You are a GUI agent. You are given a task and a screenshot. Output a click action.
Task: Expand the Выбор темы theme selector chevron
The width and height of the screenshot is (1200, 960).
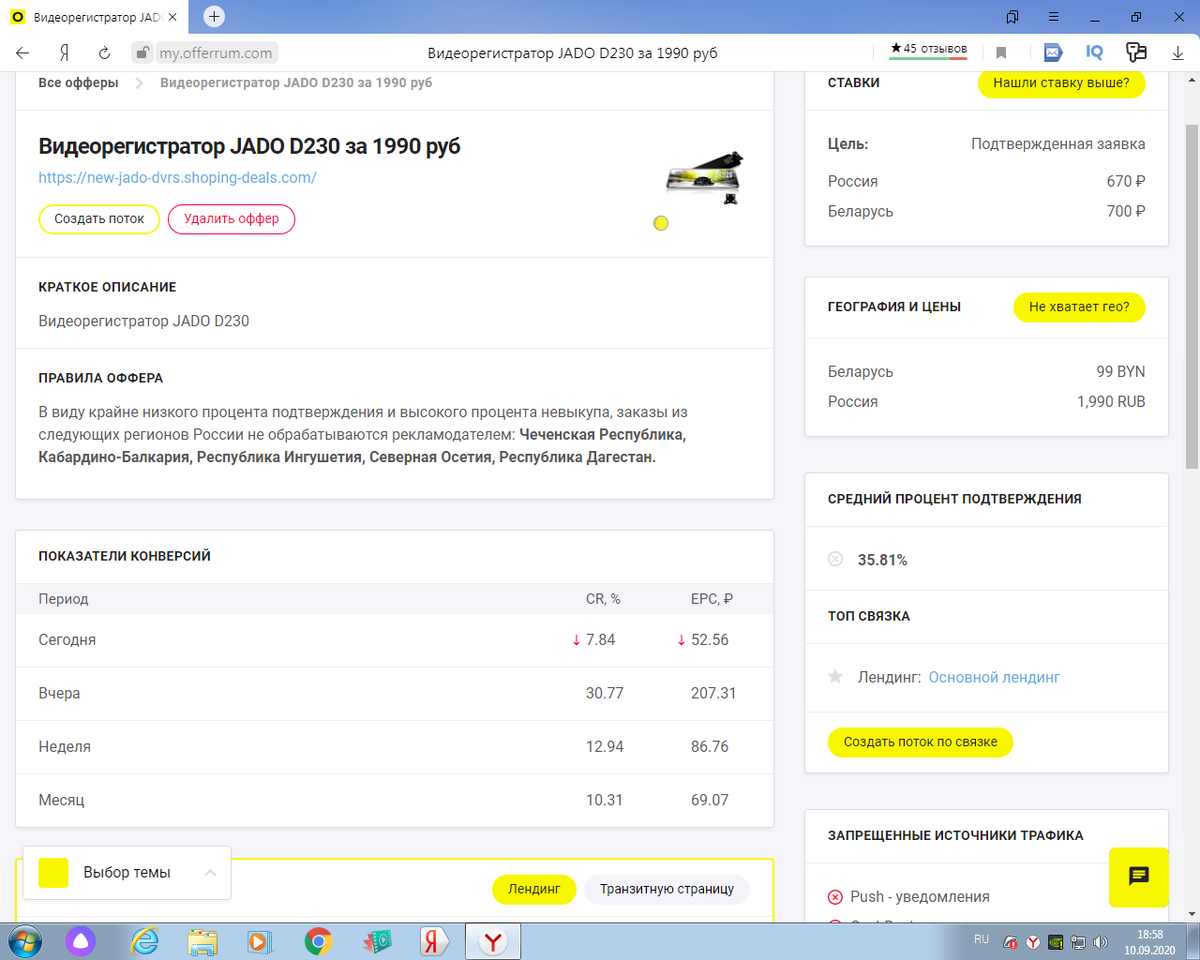tap(210, 873)
